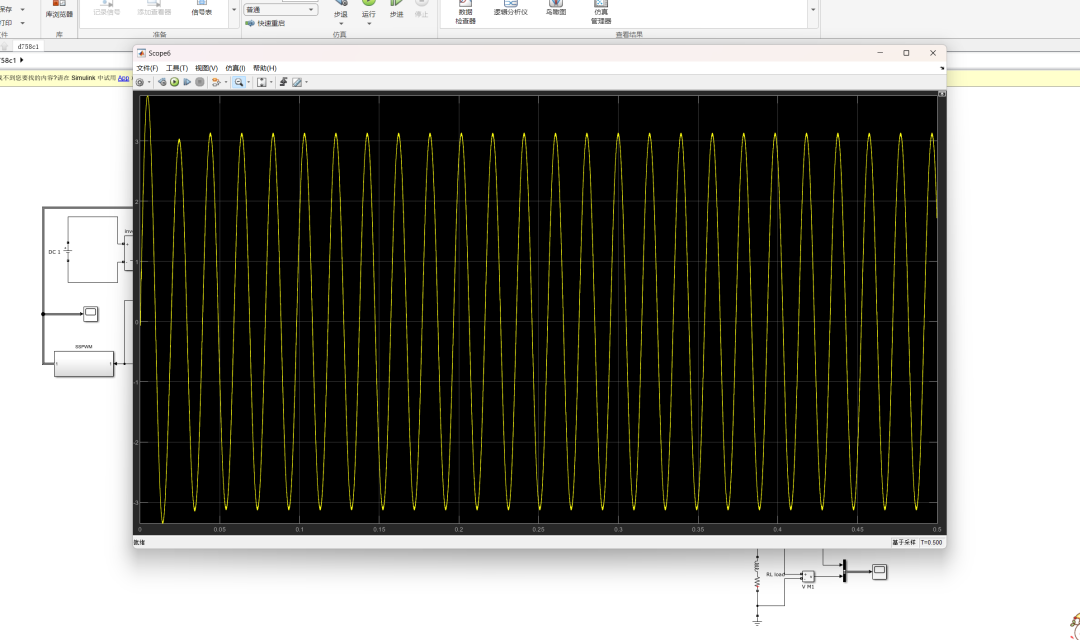Open the 数据检查器 data inspector icon

pyautogui.click(x=465, y=12)
